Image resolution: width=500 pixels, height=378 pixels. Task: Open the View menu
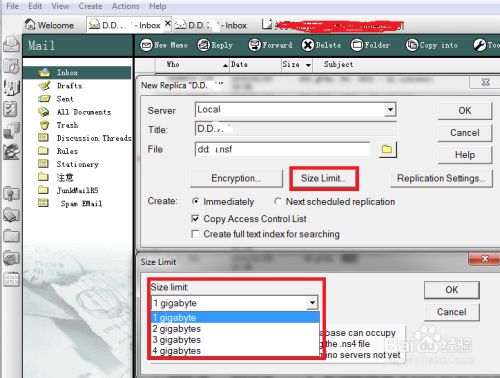[60, 6]
